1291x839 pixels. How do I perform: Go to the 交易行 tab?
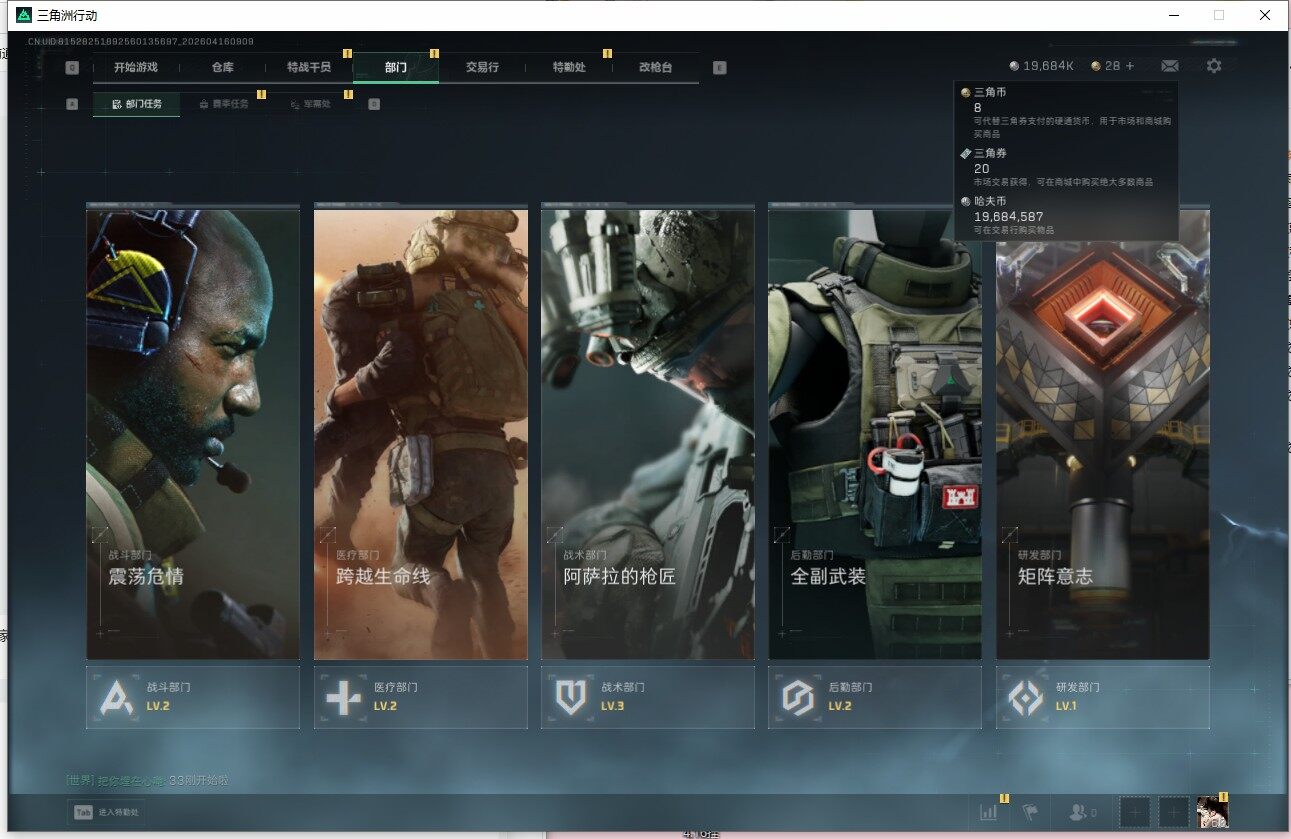482,67
